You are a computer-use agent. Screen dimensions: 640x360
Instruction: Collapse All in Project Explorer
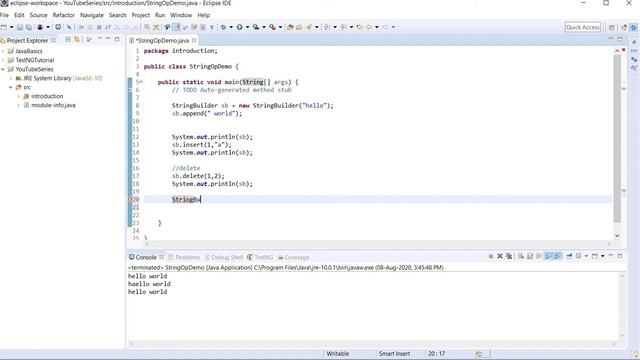coord(68,40)
